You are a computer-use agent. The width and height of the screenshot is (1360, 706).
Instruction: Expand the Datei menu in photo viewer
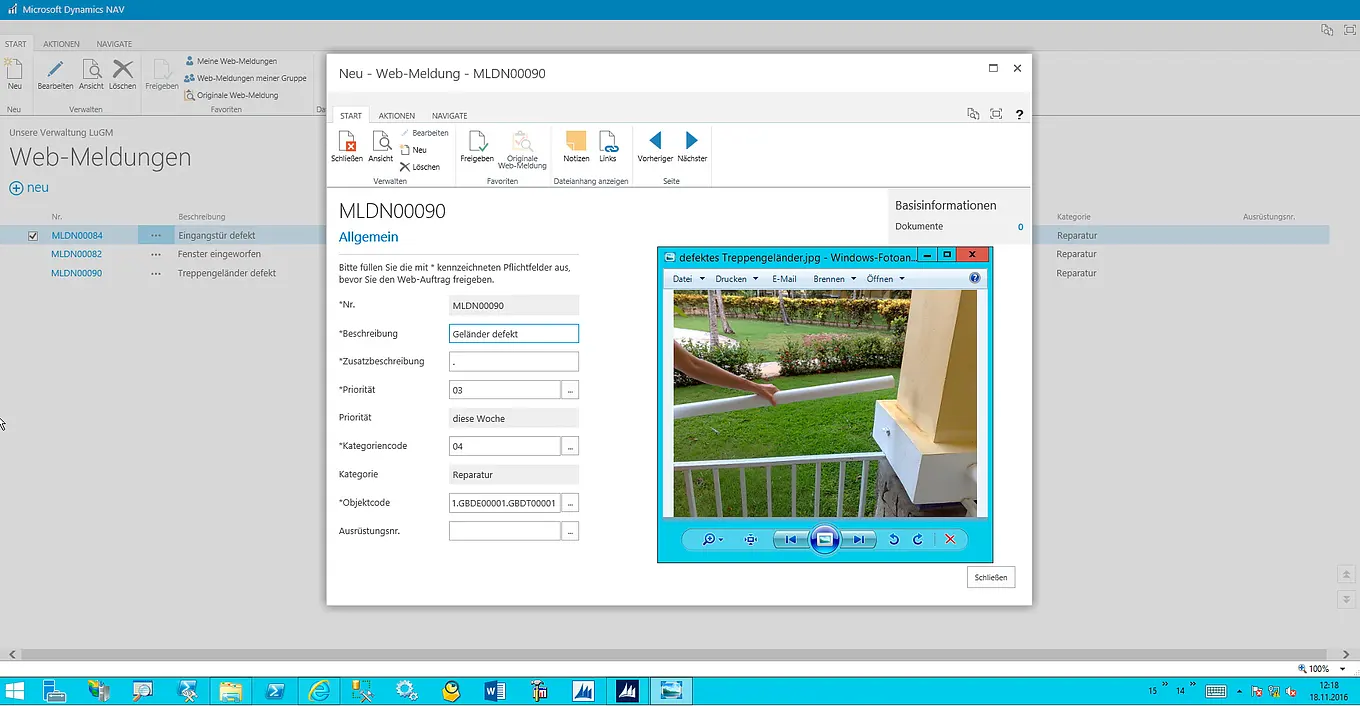(x=688, y=279)
